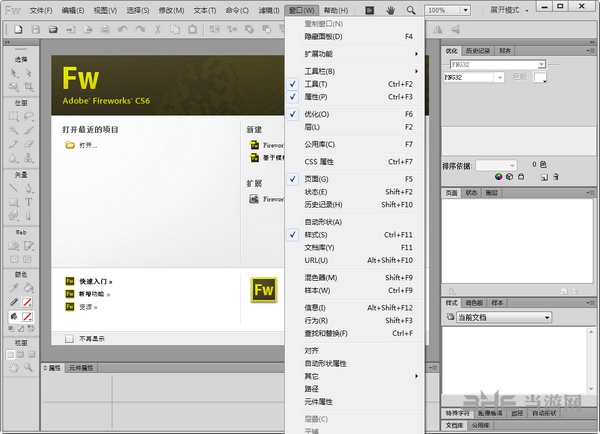
Task: Select the Blur tool
Action: 14,158
